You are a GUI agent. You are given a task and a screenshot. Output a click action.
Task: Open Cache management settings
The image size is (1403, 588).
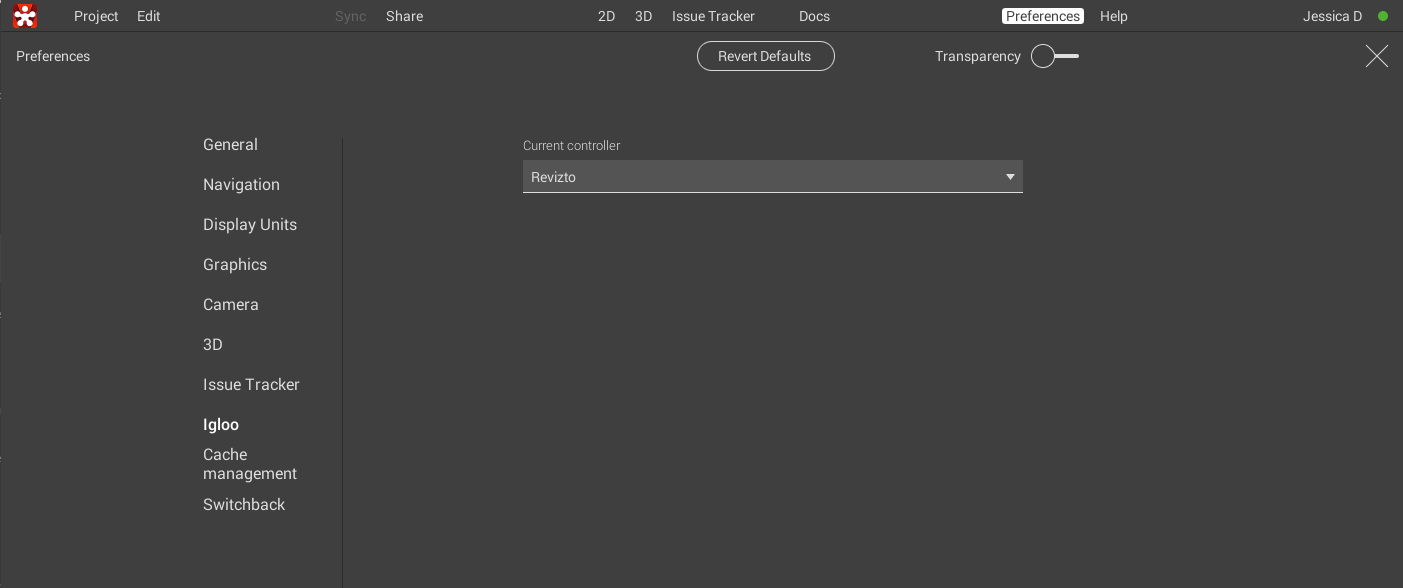tap(249, 464)
